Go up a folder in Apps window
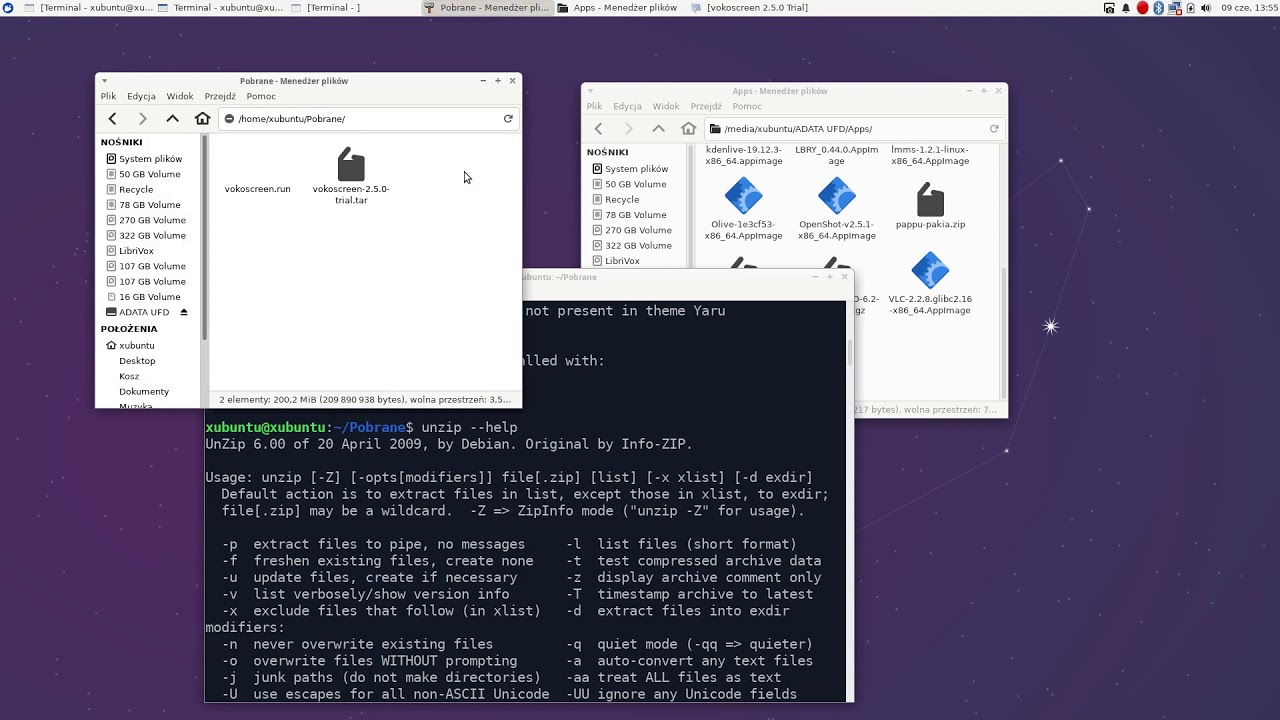The width and height of the screenshot is (1280, 720). point(658,128)
